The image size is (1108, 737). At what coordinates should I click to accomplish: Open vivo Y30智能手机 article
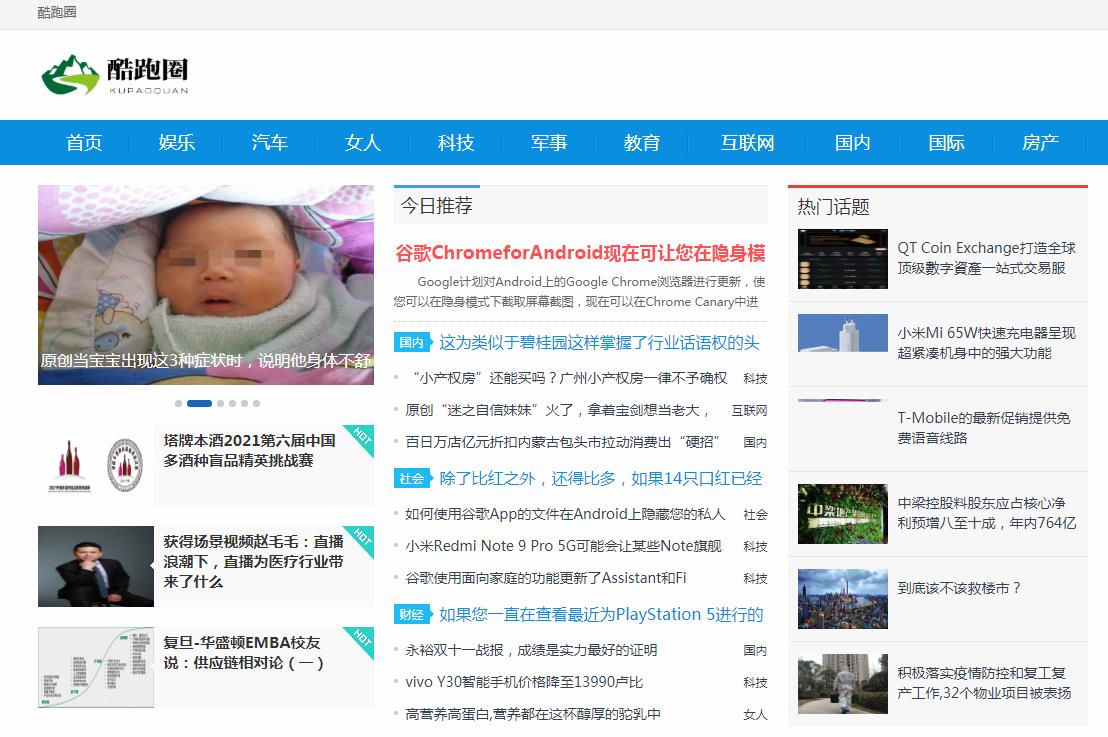point(524,682)
